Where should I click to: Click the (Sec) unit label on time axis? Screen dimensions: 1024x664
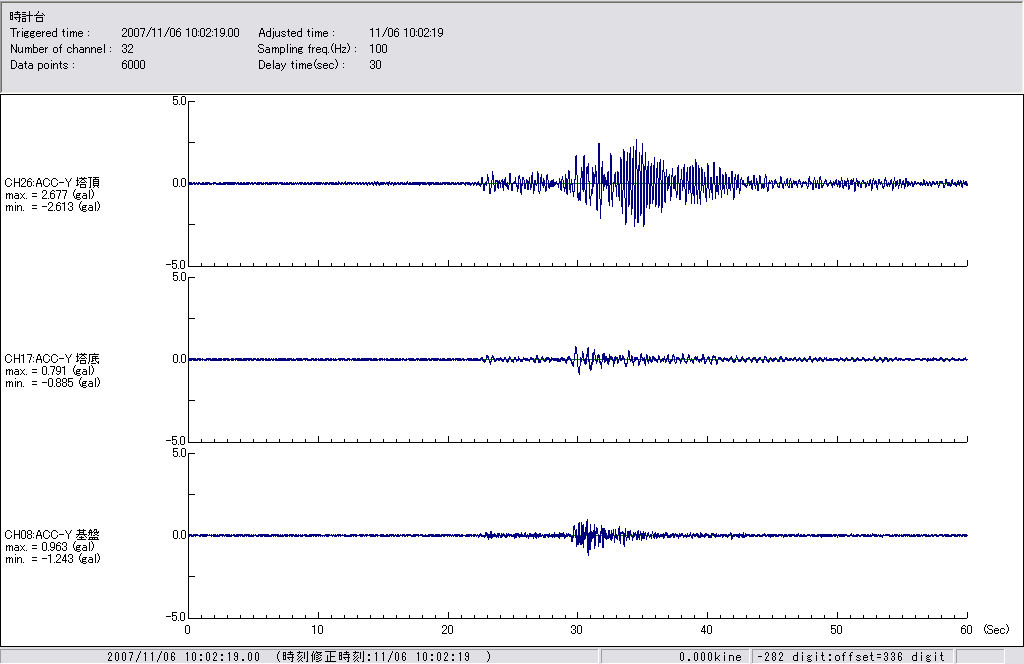click(996, 630)
